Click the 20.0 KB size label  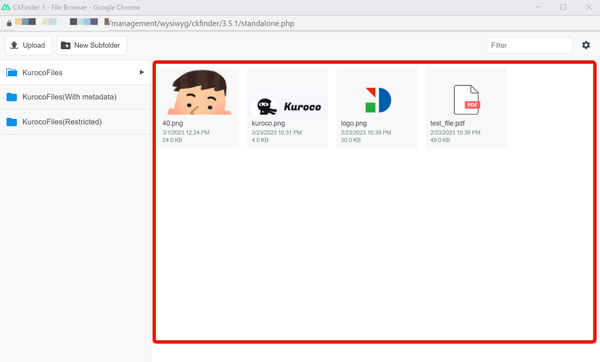click(x=351, y=140)
